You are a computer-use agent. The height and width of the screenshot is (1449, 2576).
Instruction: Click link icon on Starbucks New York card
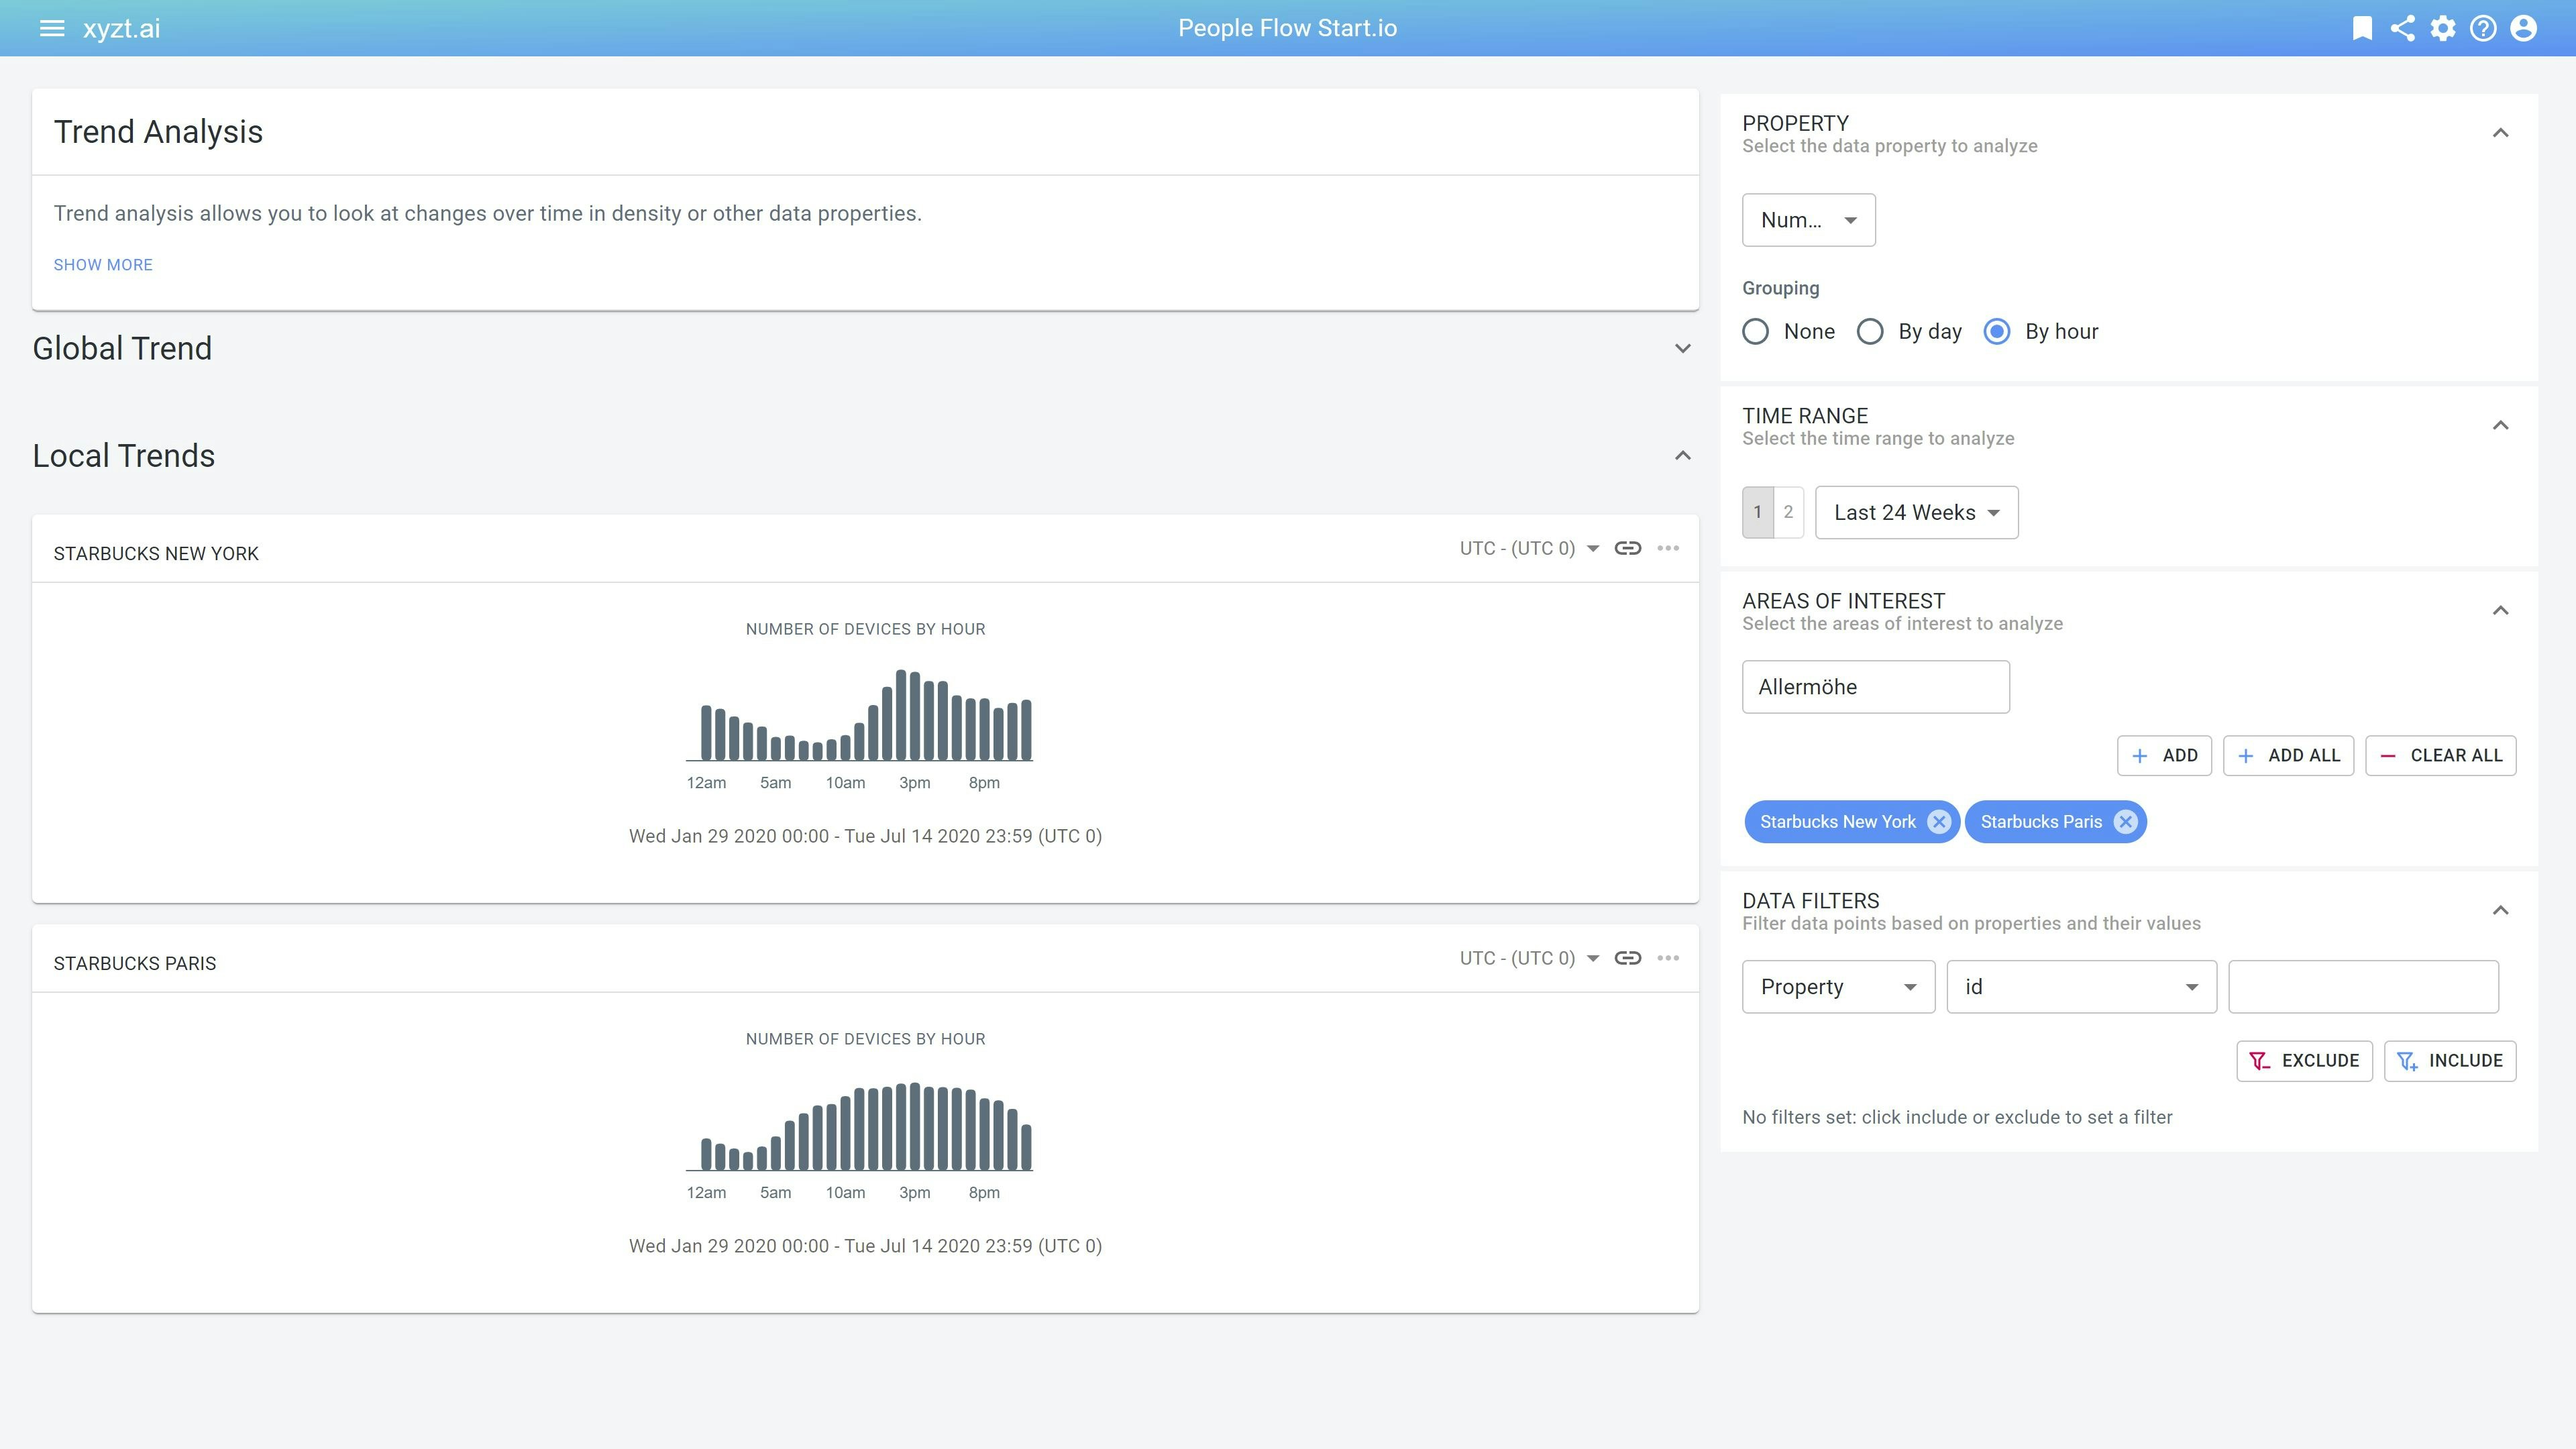click(x=1627, y=548)
